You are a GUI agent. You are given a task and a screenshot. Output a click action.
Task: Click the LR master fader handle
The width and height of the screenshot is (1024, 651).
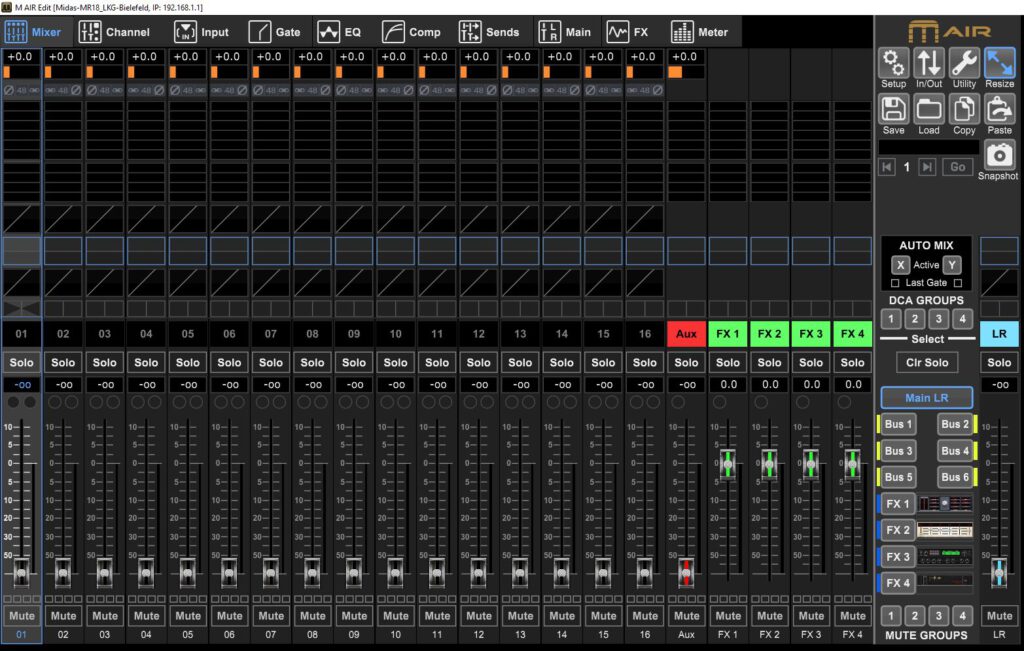(999, 571)
